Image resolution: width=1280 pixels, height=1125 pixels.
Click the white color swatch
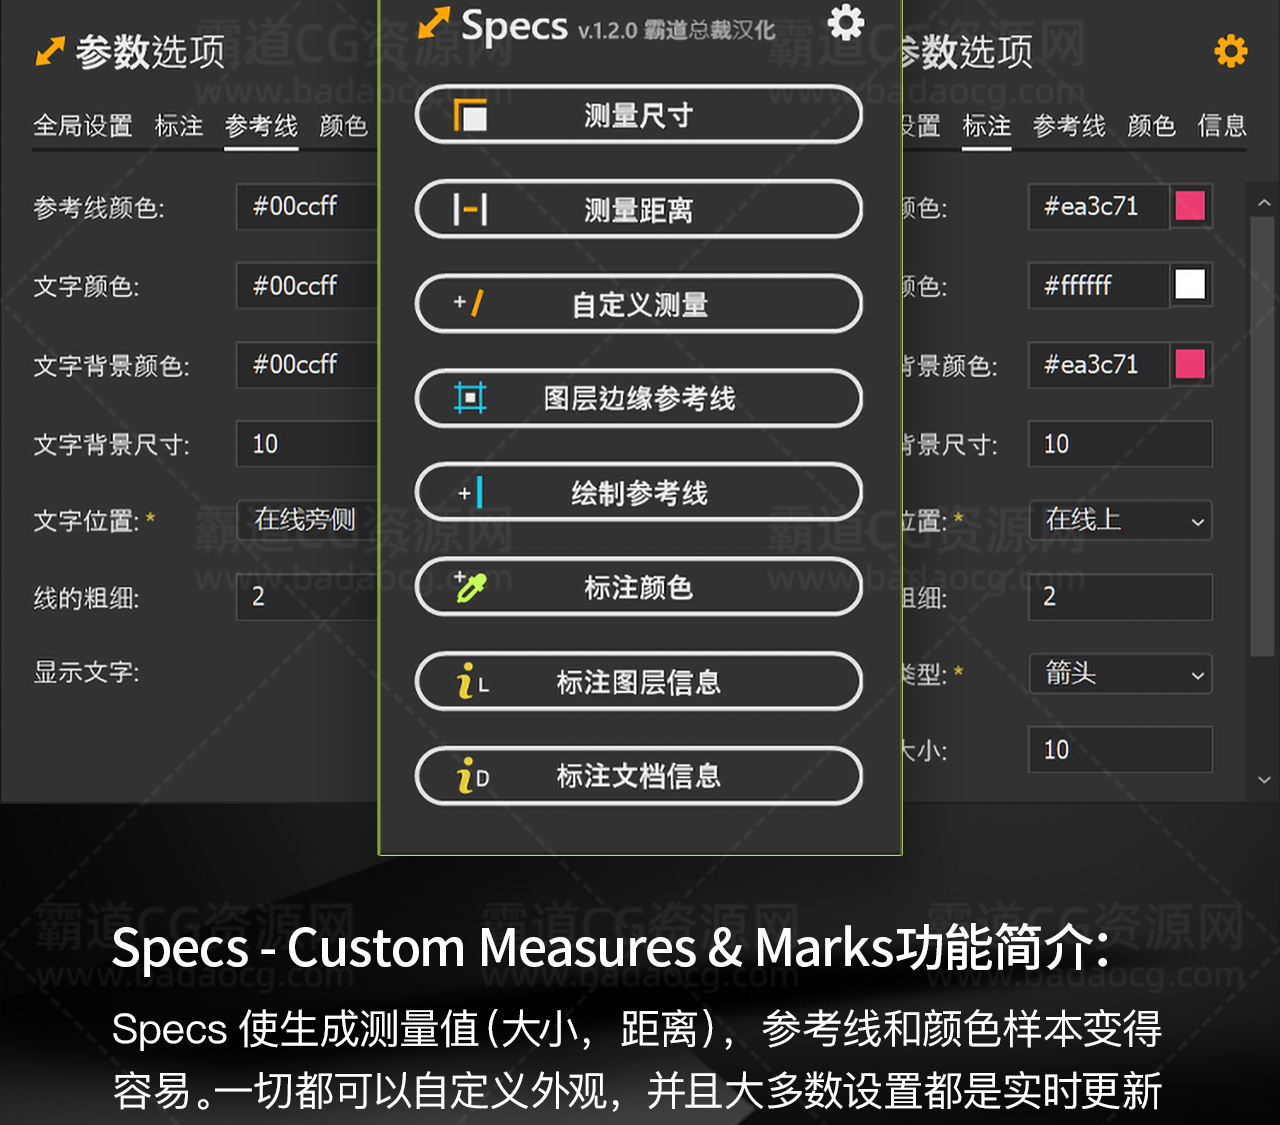(x=1190, y=285)
